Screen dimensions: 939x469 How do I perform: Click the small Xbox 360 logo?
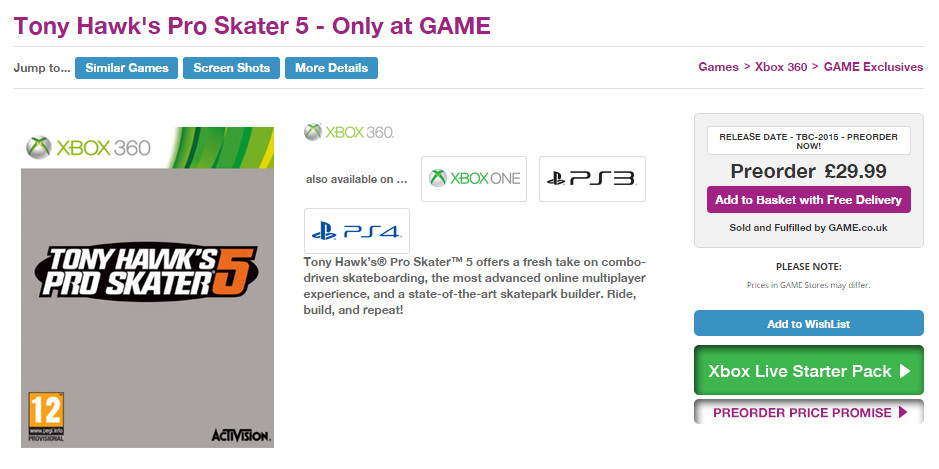[x=349, y=132]
